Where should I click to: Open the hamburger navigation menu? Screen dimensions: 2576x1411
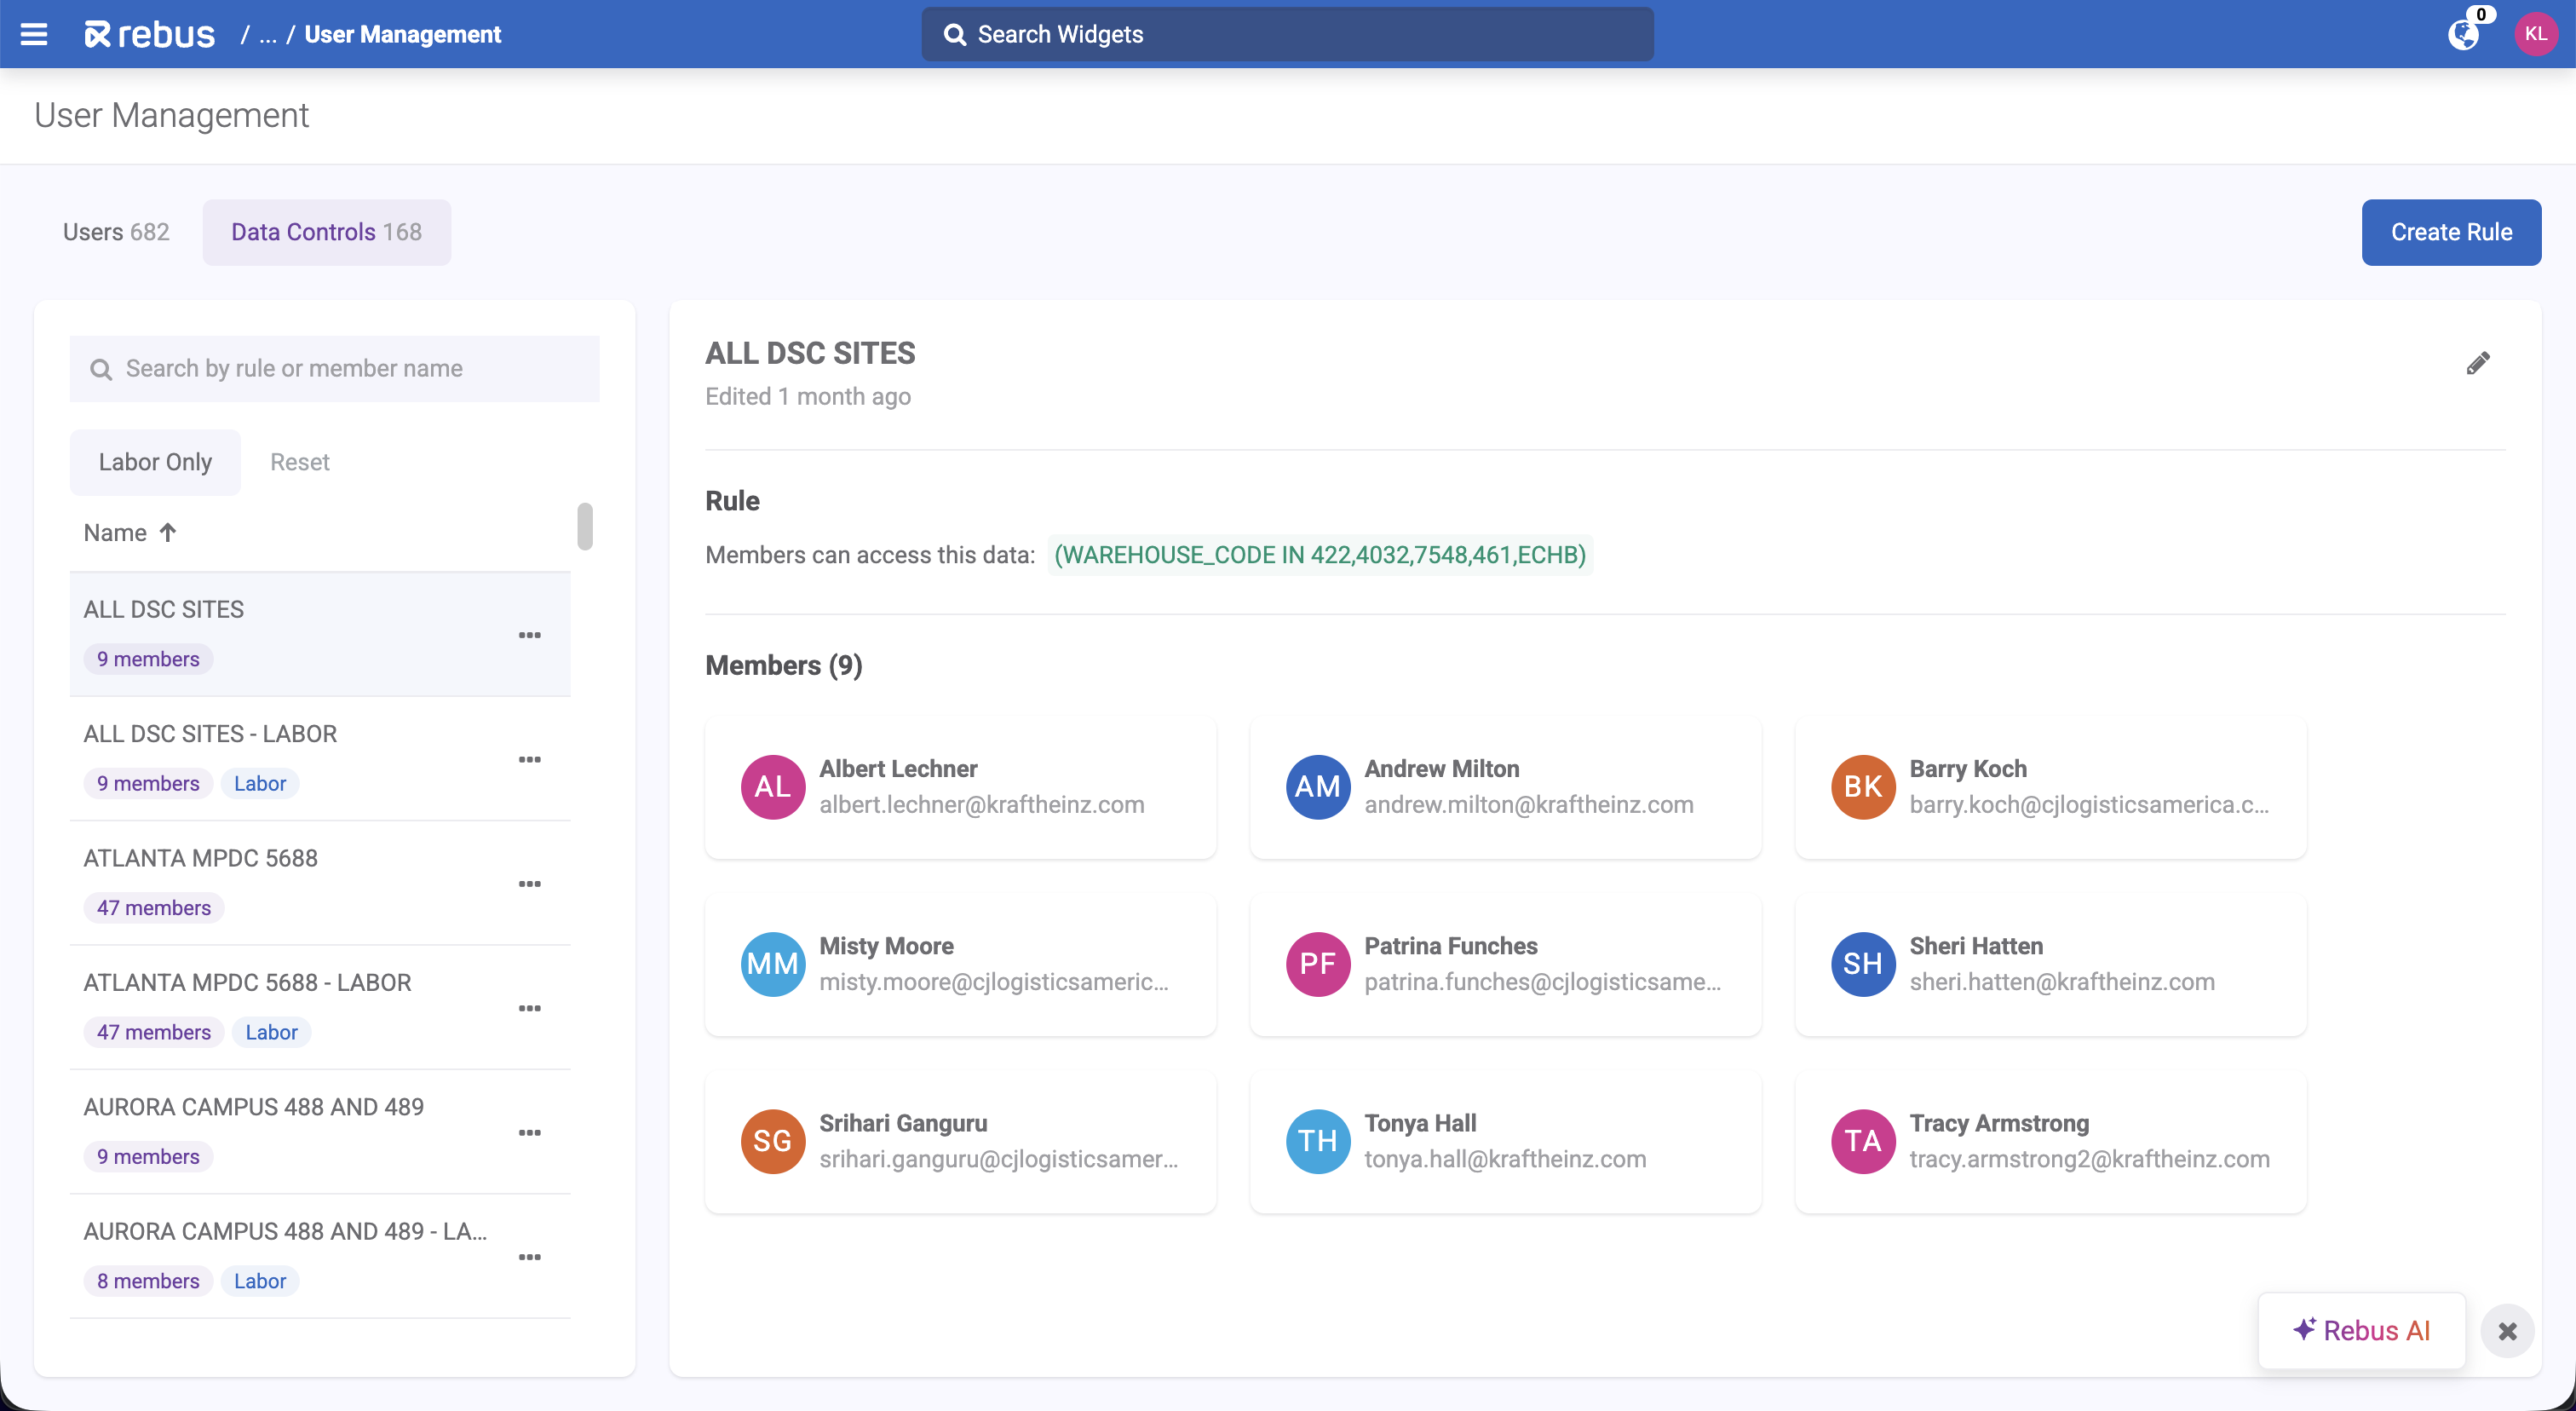coord(34,34)
